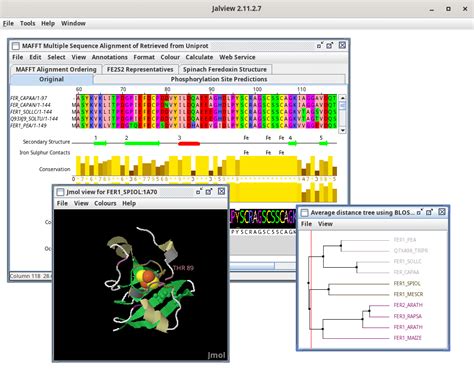Switch to Spinach Feredoxin Structure tab

click(225, 69)
